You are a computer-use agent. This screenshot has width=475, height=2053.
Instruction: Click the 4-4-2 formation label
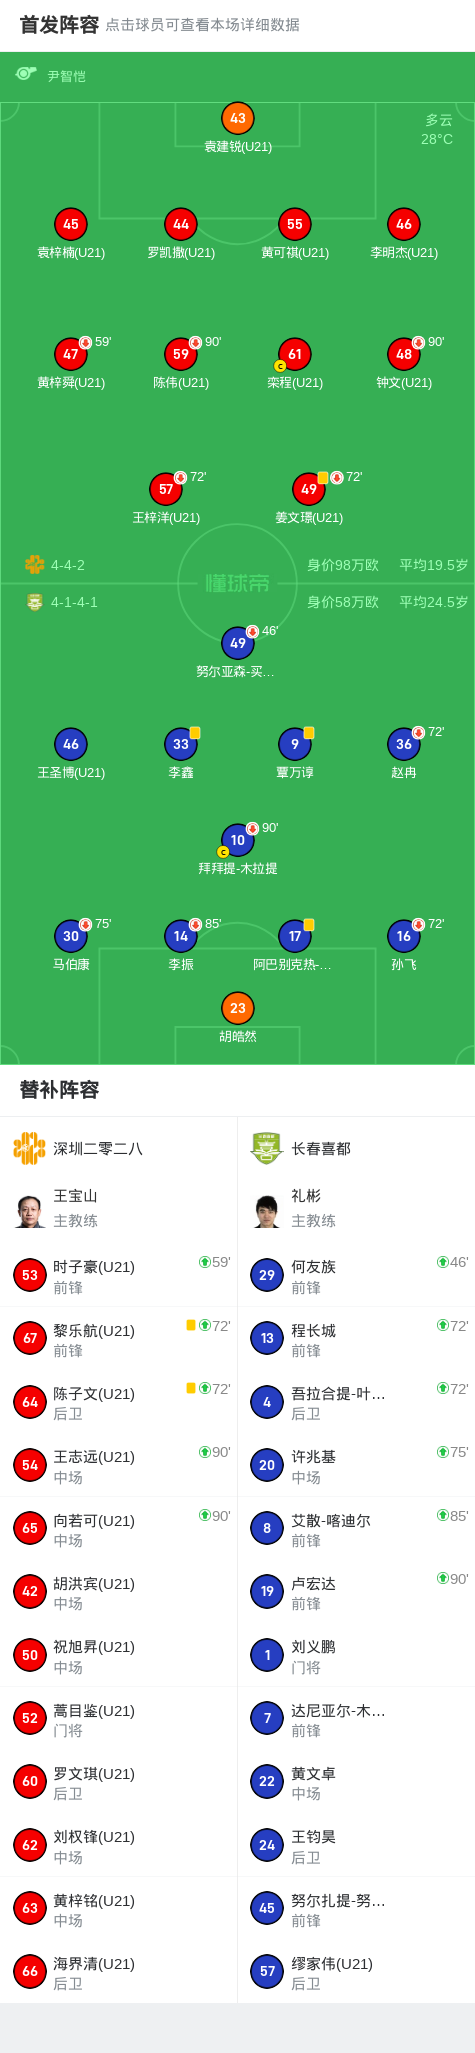point(68,565)
